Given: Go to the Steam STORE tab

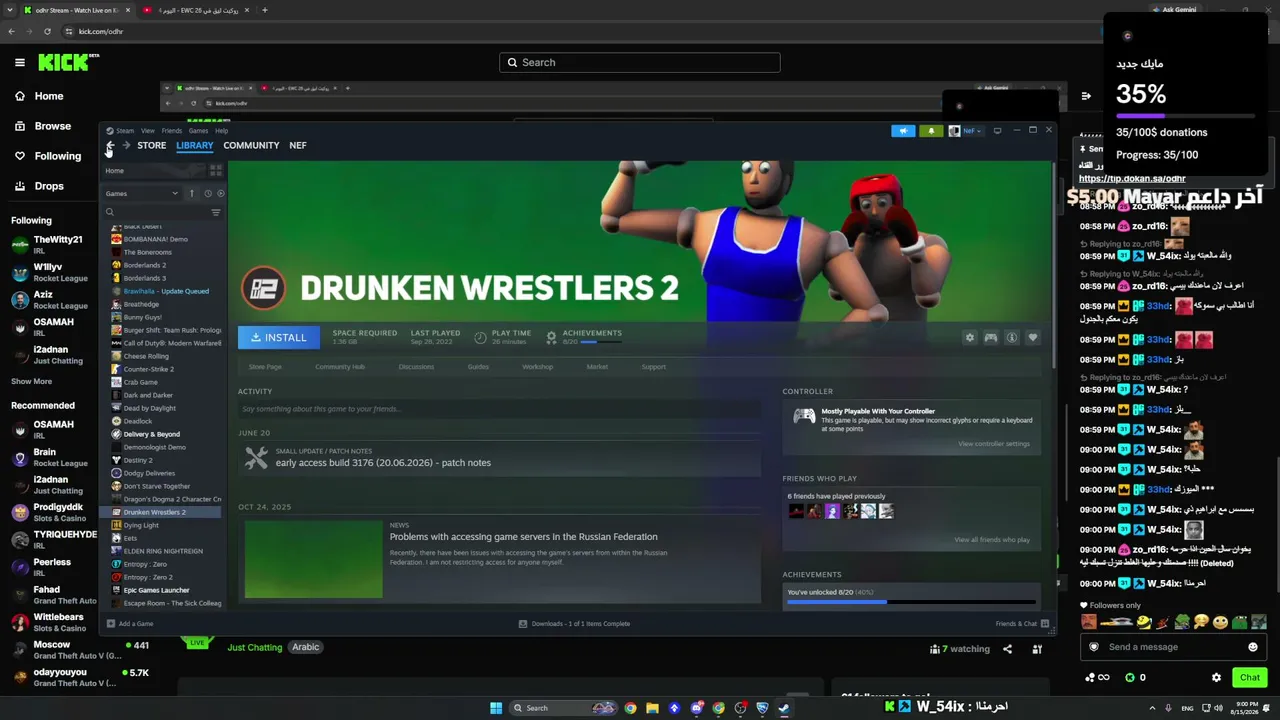Looking at the screenshot, I should 152,146.
